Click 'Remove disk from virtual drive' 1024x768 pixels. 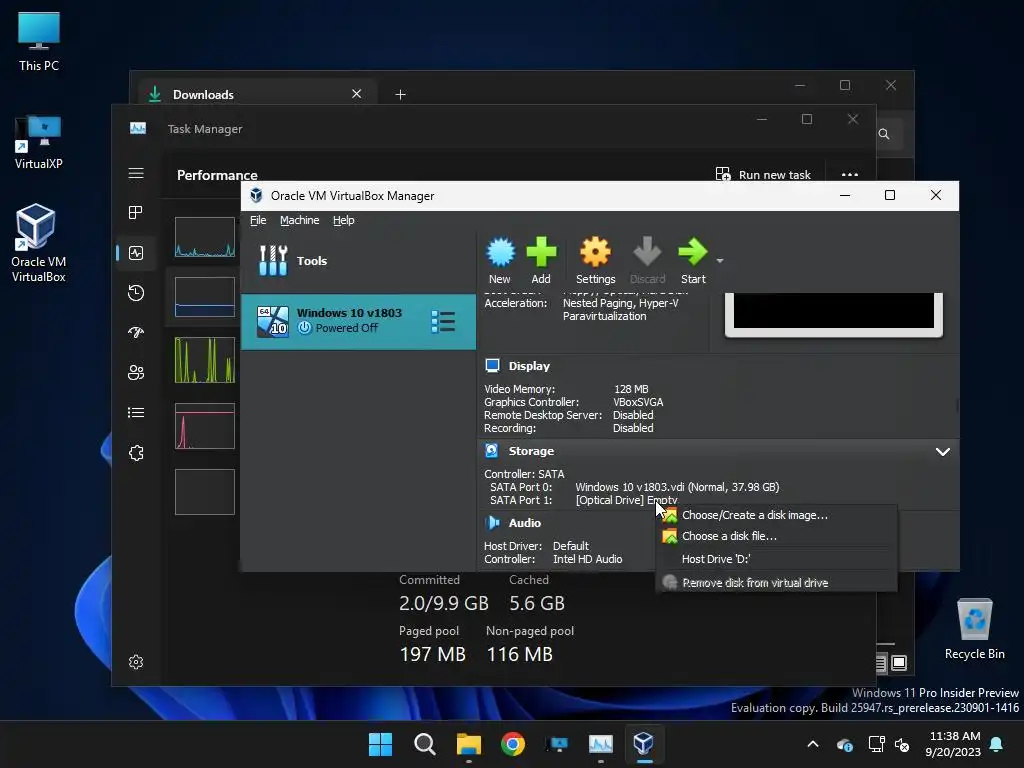[776, 583]
